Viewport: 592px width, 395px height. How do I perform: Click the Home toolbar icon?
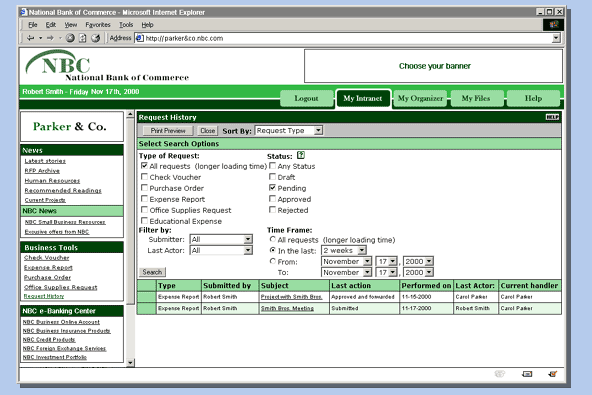pyautogui.click(x=96, y=38)
